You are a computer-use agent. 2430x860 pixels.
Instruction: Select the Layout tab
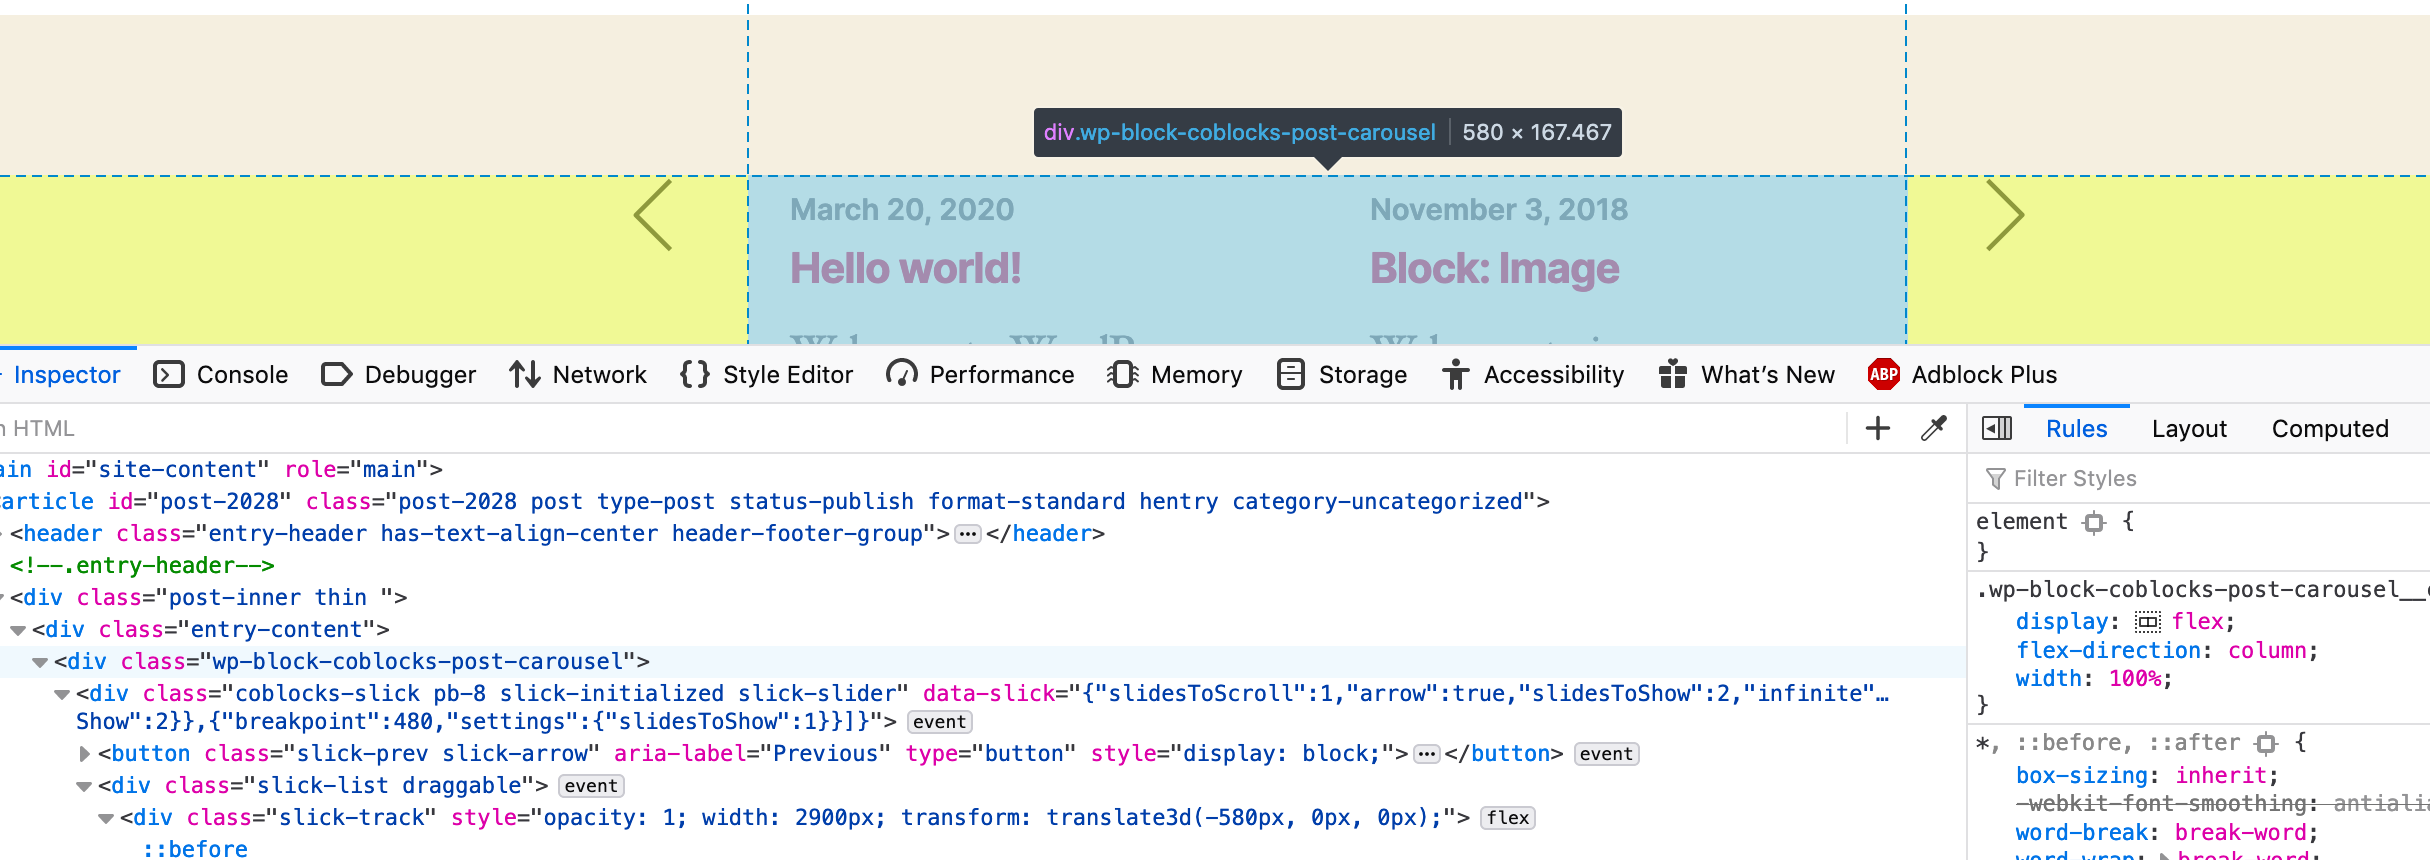point(2189,429)
